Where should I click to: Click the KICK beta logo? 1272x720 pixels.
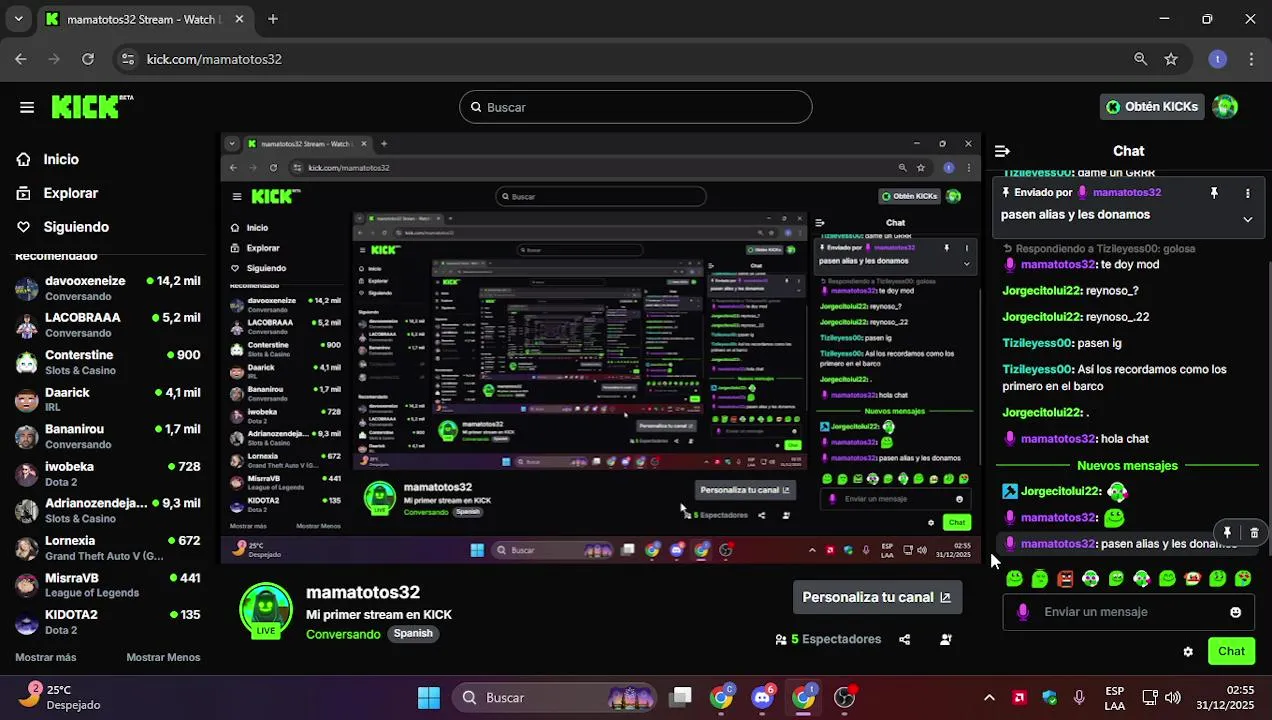tap(92, 107)
